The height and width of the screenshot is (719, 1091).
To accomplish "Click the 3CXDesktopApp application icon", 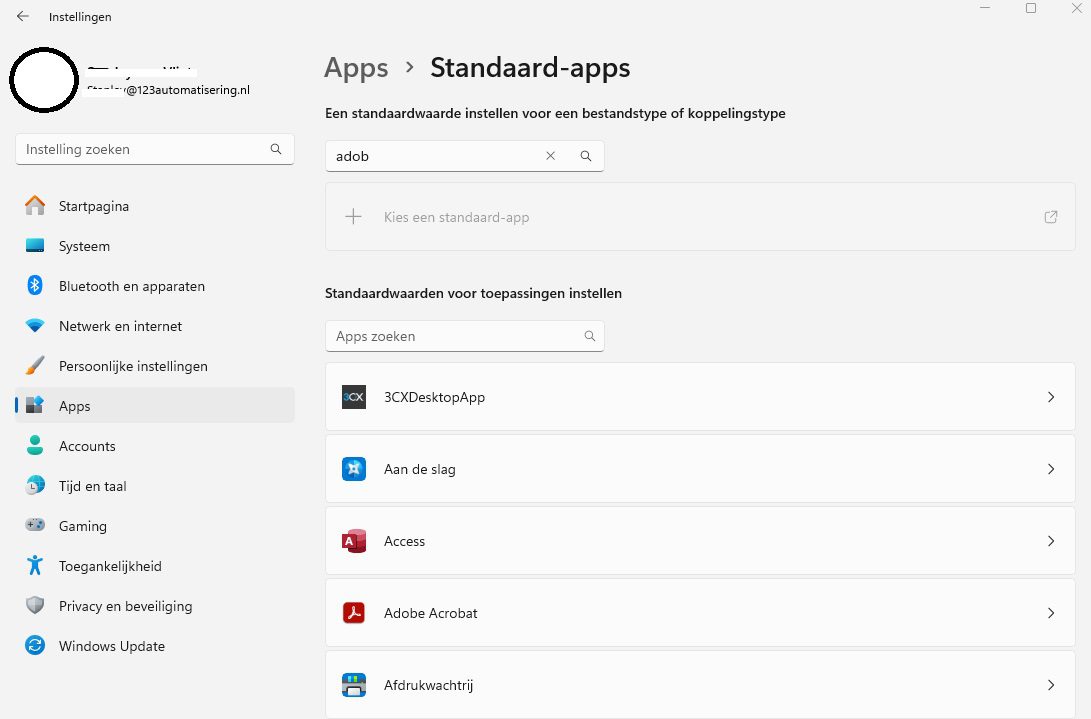I will point(354,397).
